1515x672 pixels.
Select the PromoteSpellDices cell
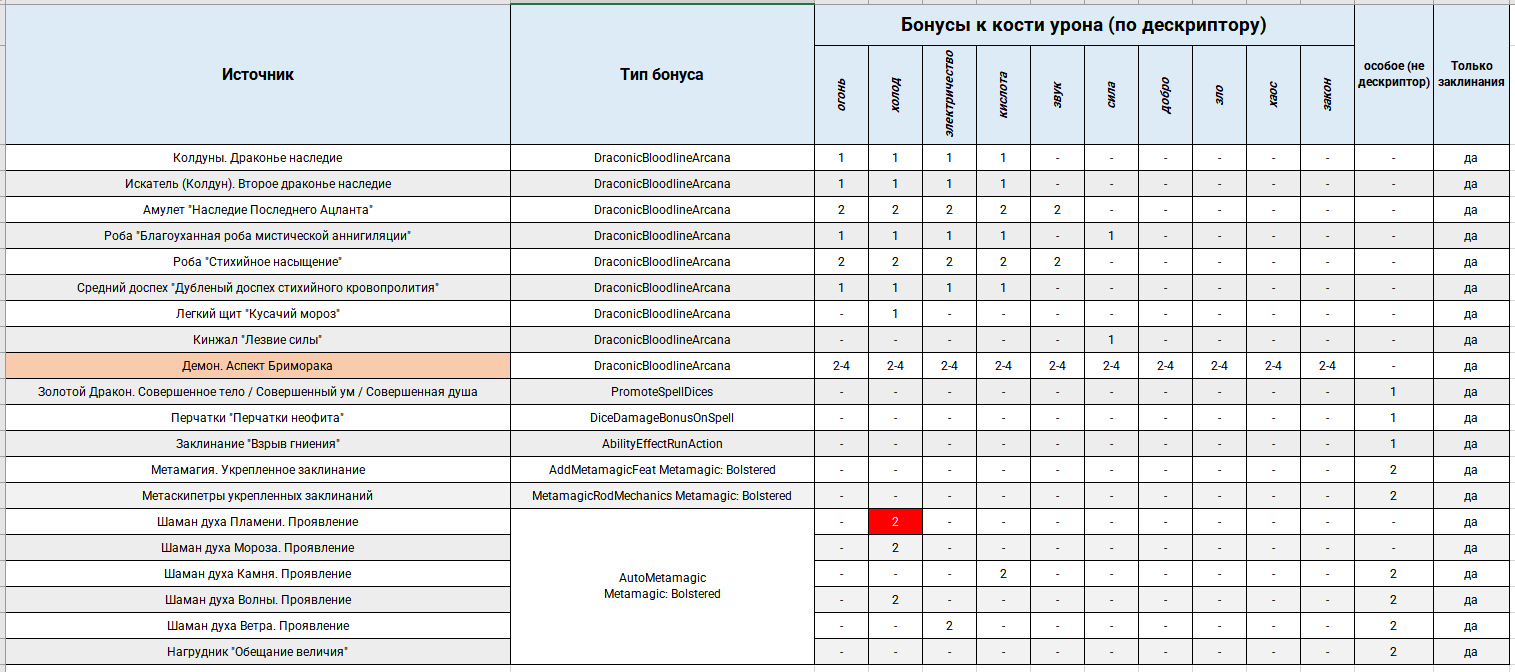tap(662, 392)
